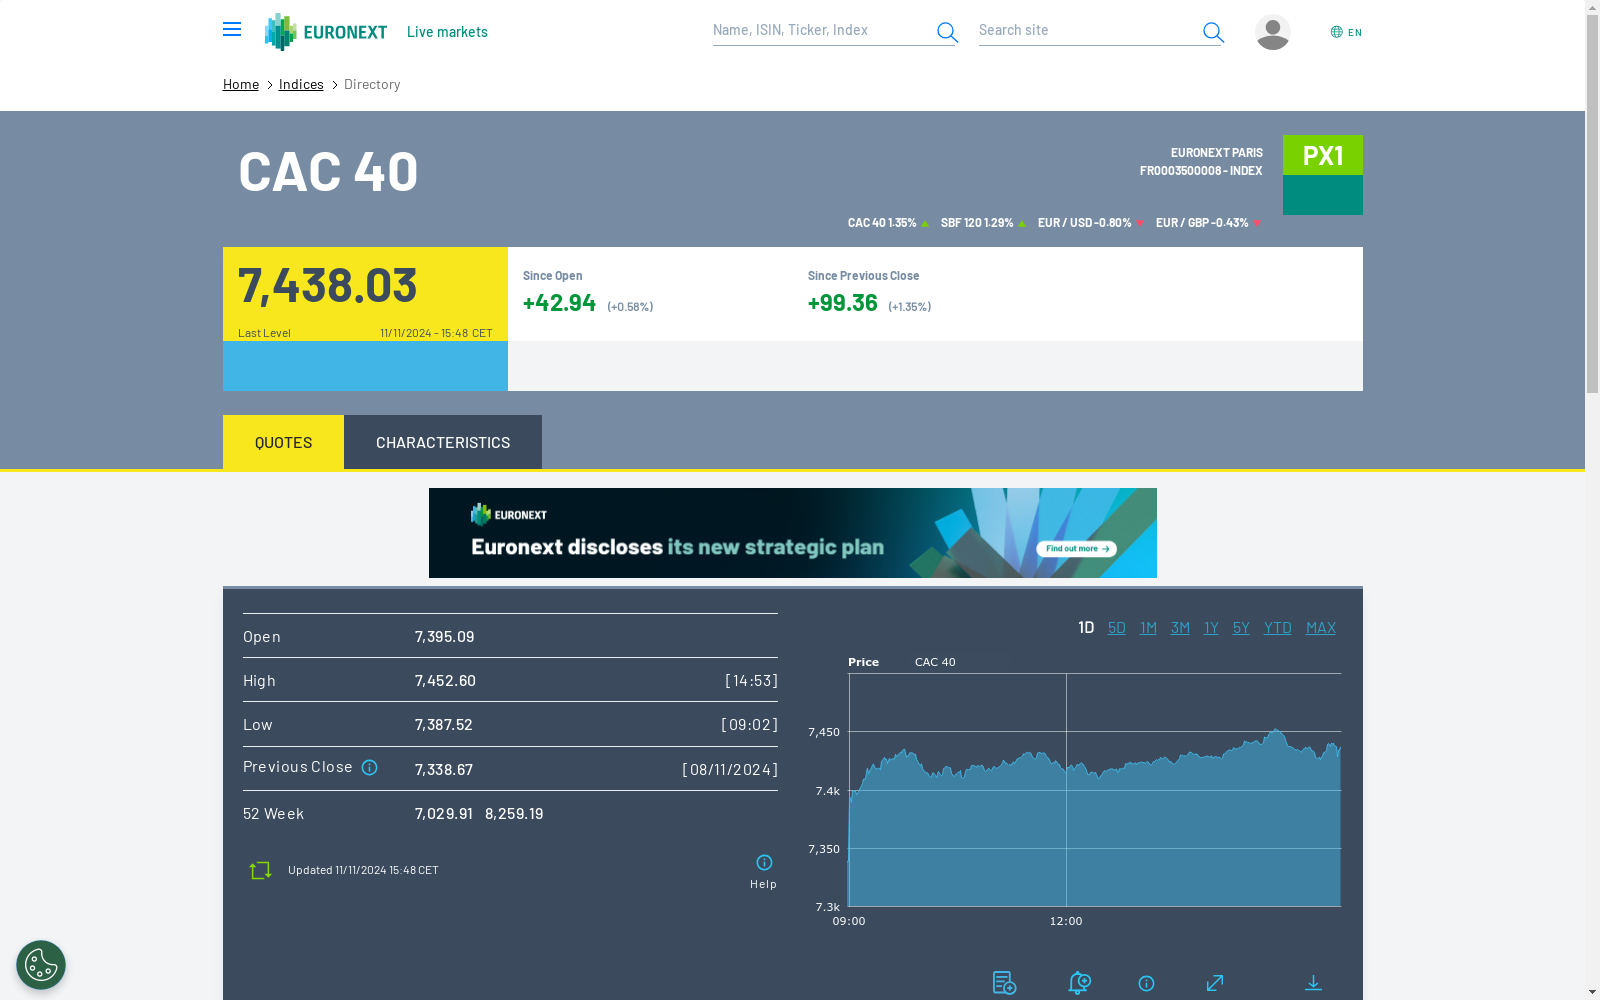
Task: Click the Euronext strategic plan banner
Action: coord(793,533)
